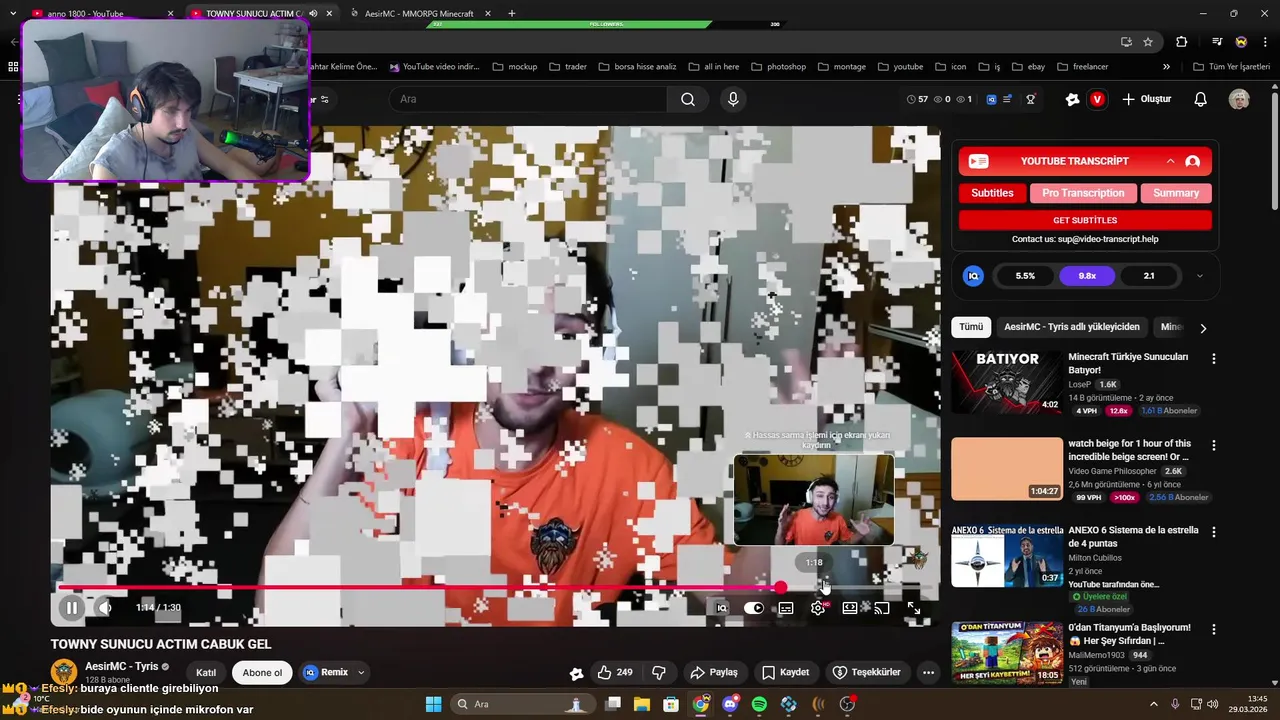Open the AesirMC - Tyris channel avatar

click(x=64, y=672)
